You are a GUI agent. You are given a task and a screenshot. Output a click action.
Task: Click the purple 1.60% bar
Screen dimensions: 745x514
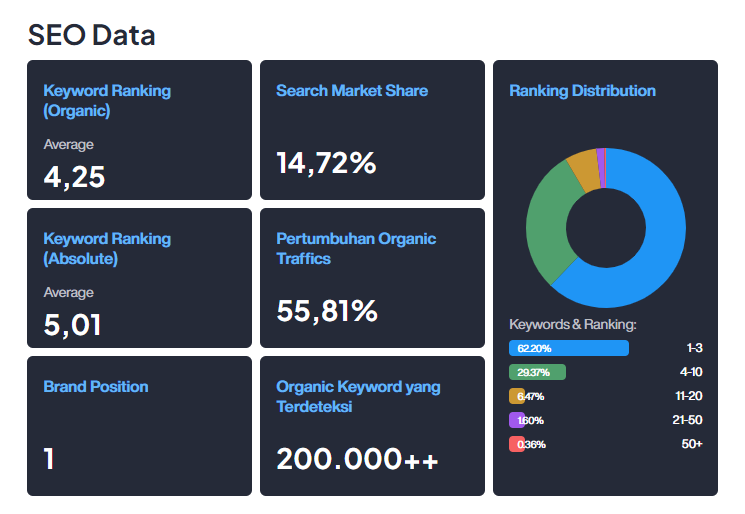tap(516, 420)
